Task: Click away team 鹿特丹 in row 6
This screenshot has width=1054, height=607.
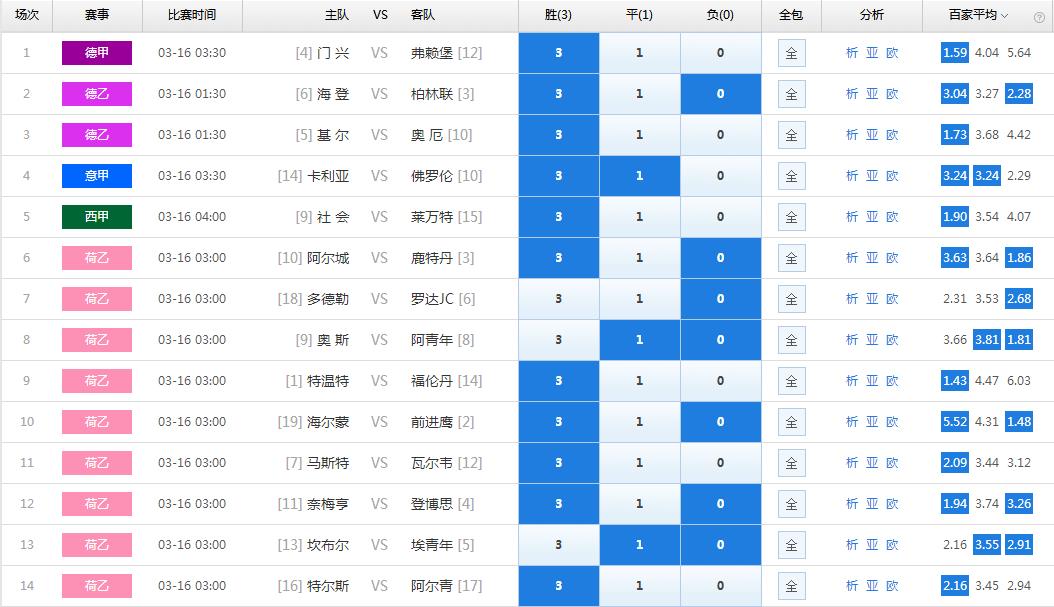Action: click(432, 258)
